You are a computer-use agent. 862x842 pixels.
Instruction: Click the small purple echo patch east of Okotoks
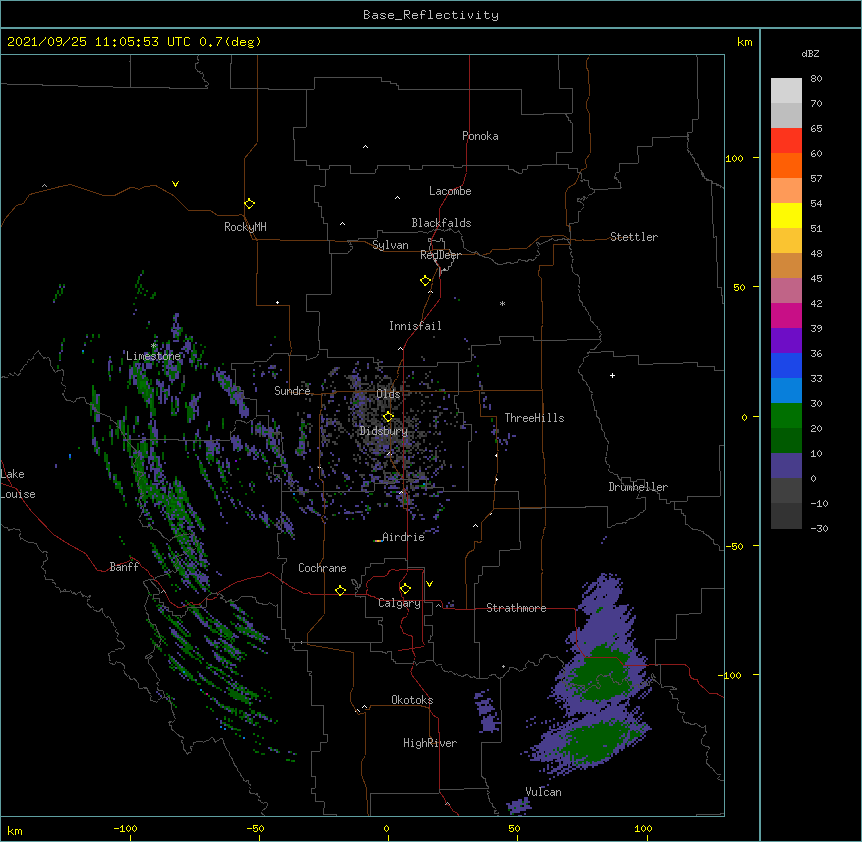[x=487, y=712]
